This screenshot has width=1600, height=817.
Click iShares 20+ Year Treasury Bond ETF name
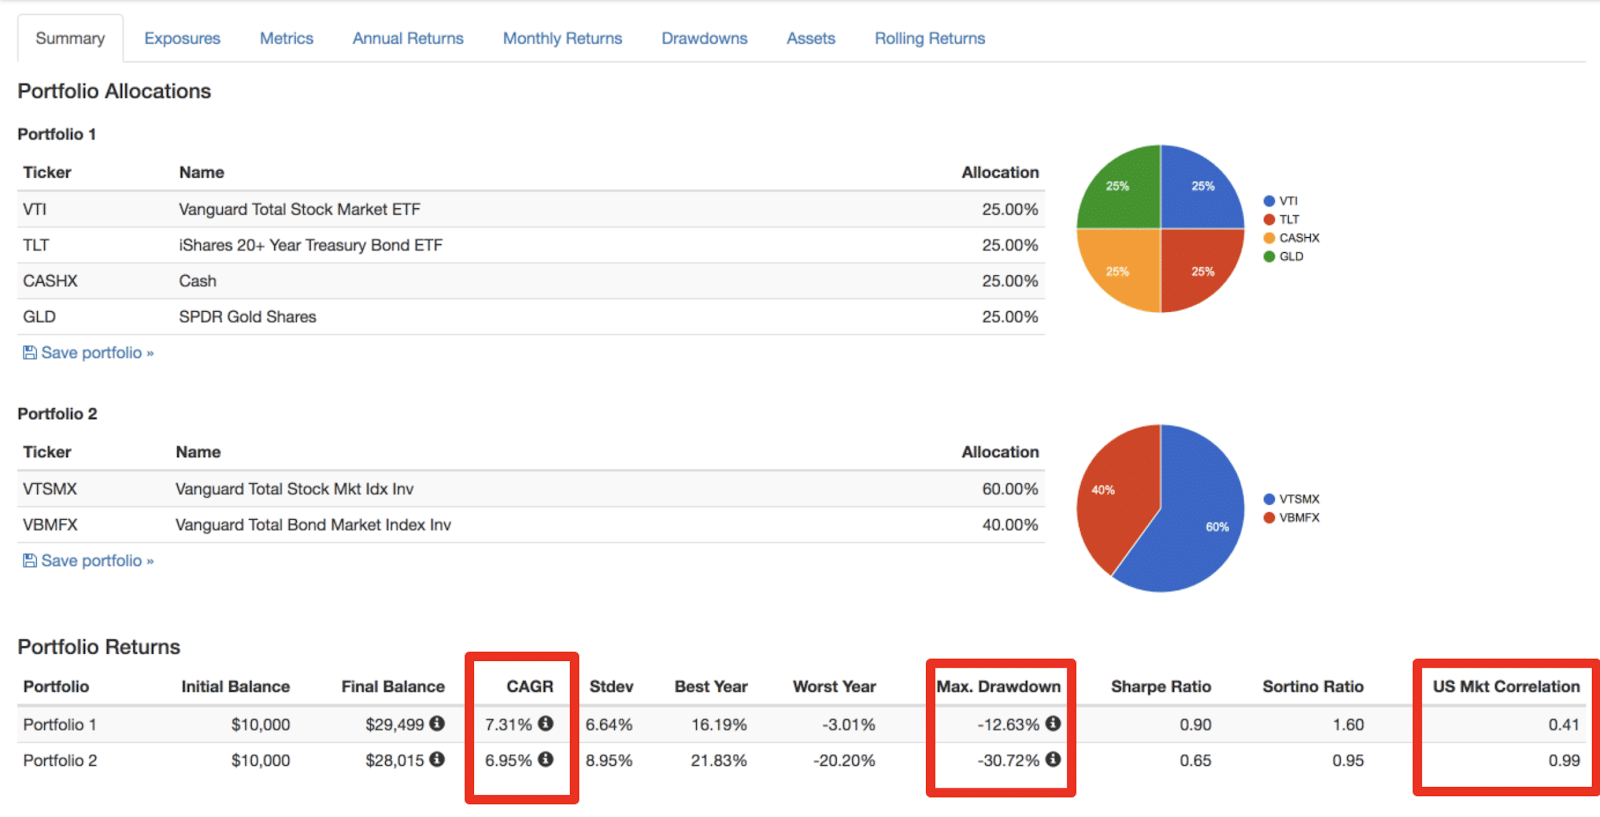310,245
